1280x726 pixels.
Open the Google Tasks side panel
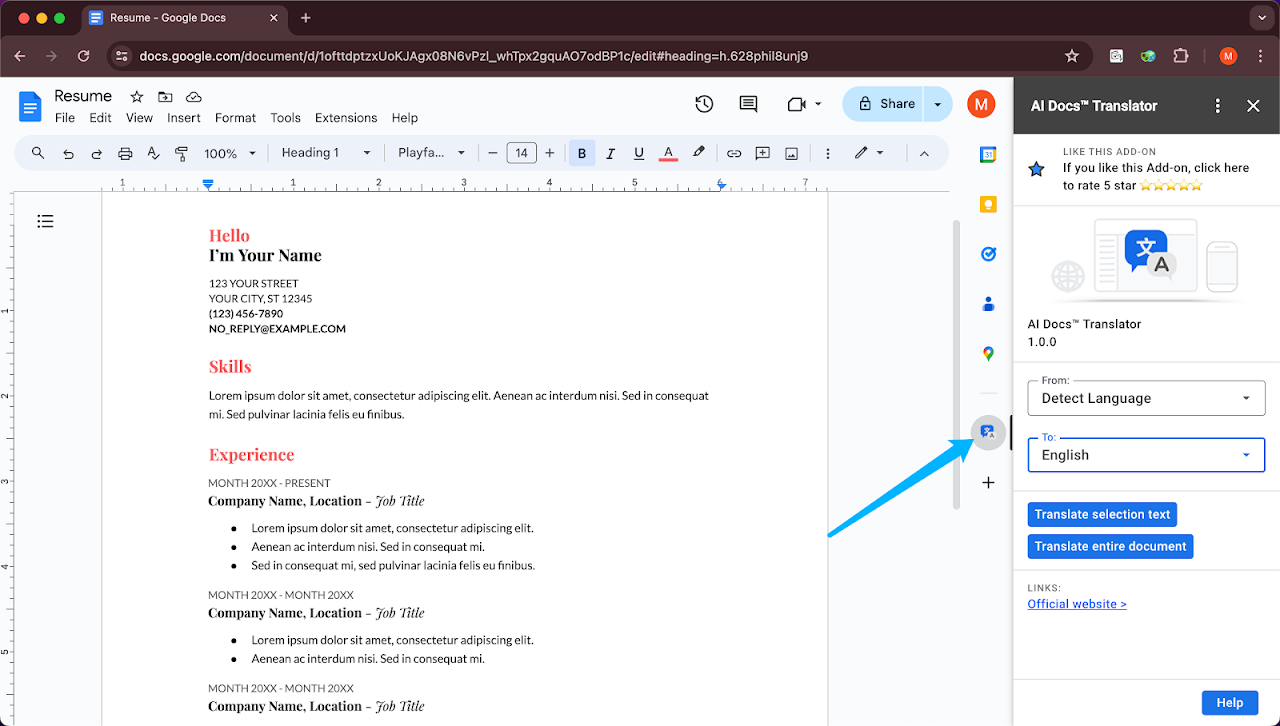988,254
